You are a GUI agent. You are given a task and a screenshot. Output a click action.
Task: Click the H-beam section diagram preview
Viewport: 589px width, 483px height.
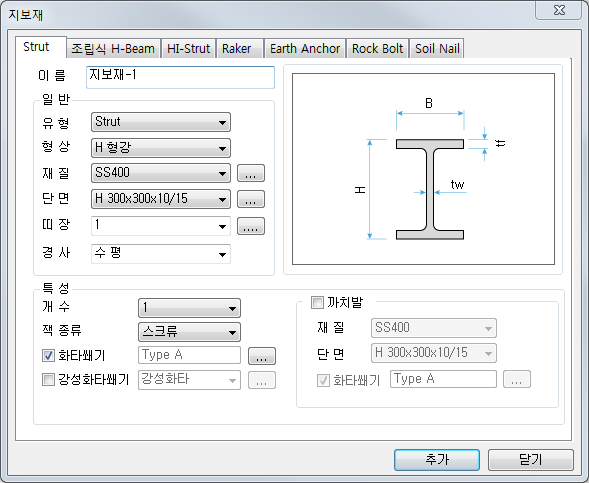[423, 169]
